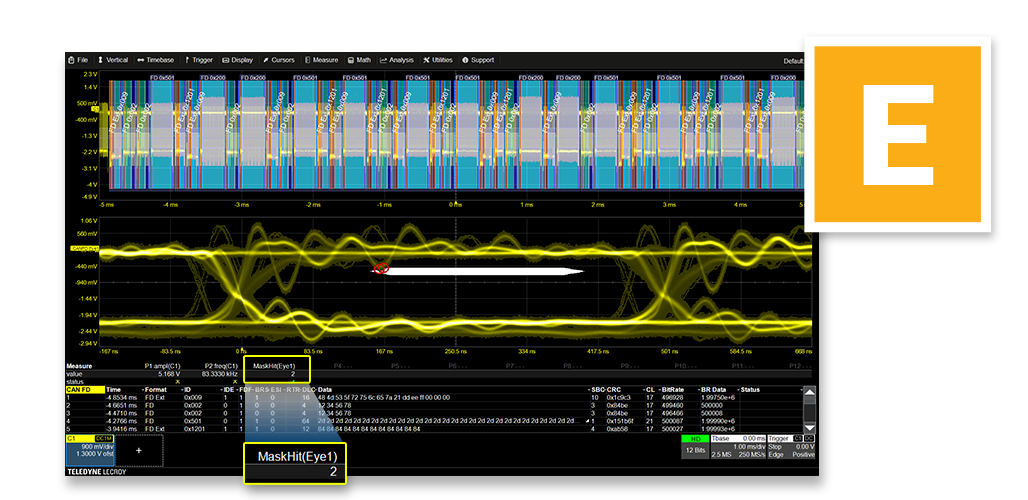Open the Utilities menu
This screenshot has width=1028, height=500.
pos(438,60)
